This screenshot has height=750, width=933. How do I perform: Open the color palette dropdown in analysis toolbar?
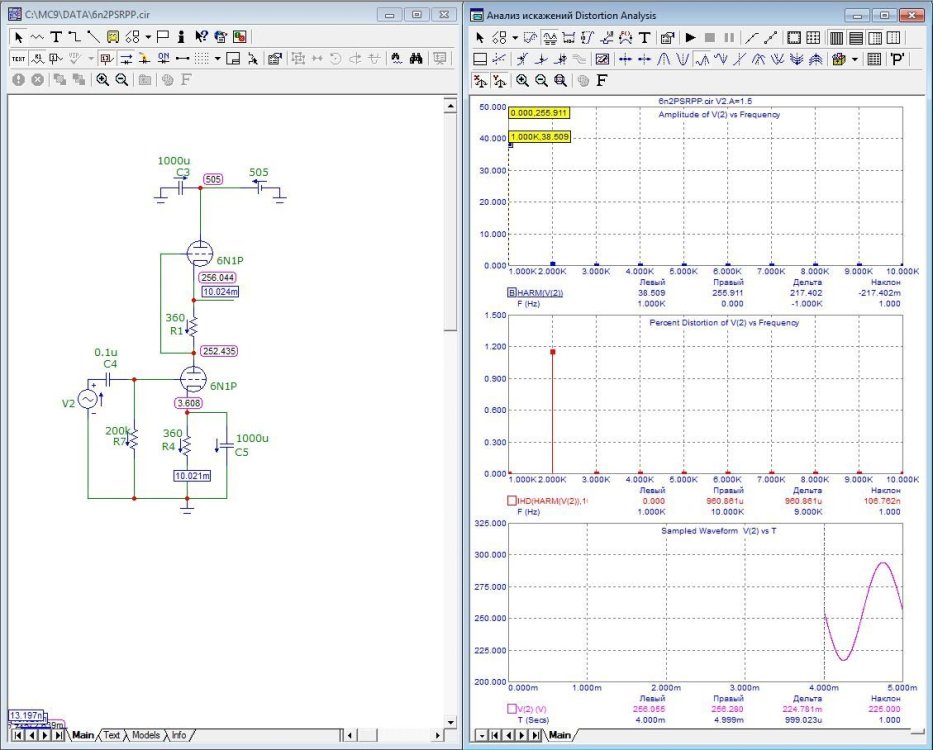click(855, 58)
